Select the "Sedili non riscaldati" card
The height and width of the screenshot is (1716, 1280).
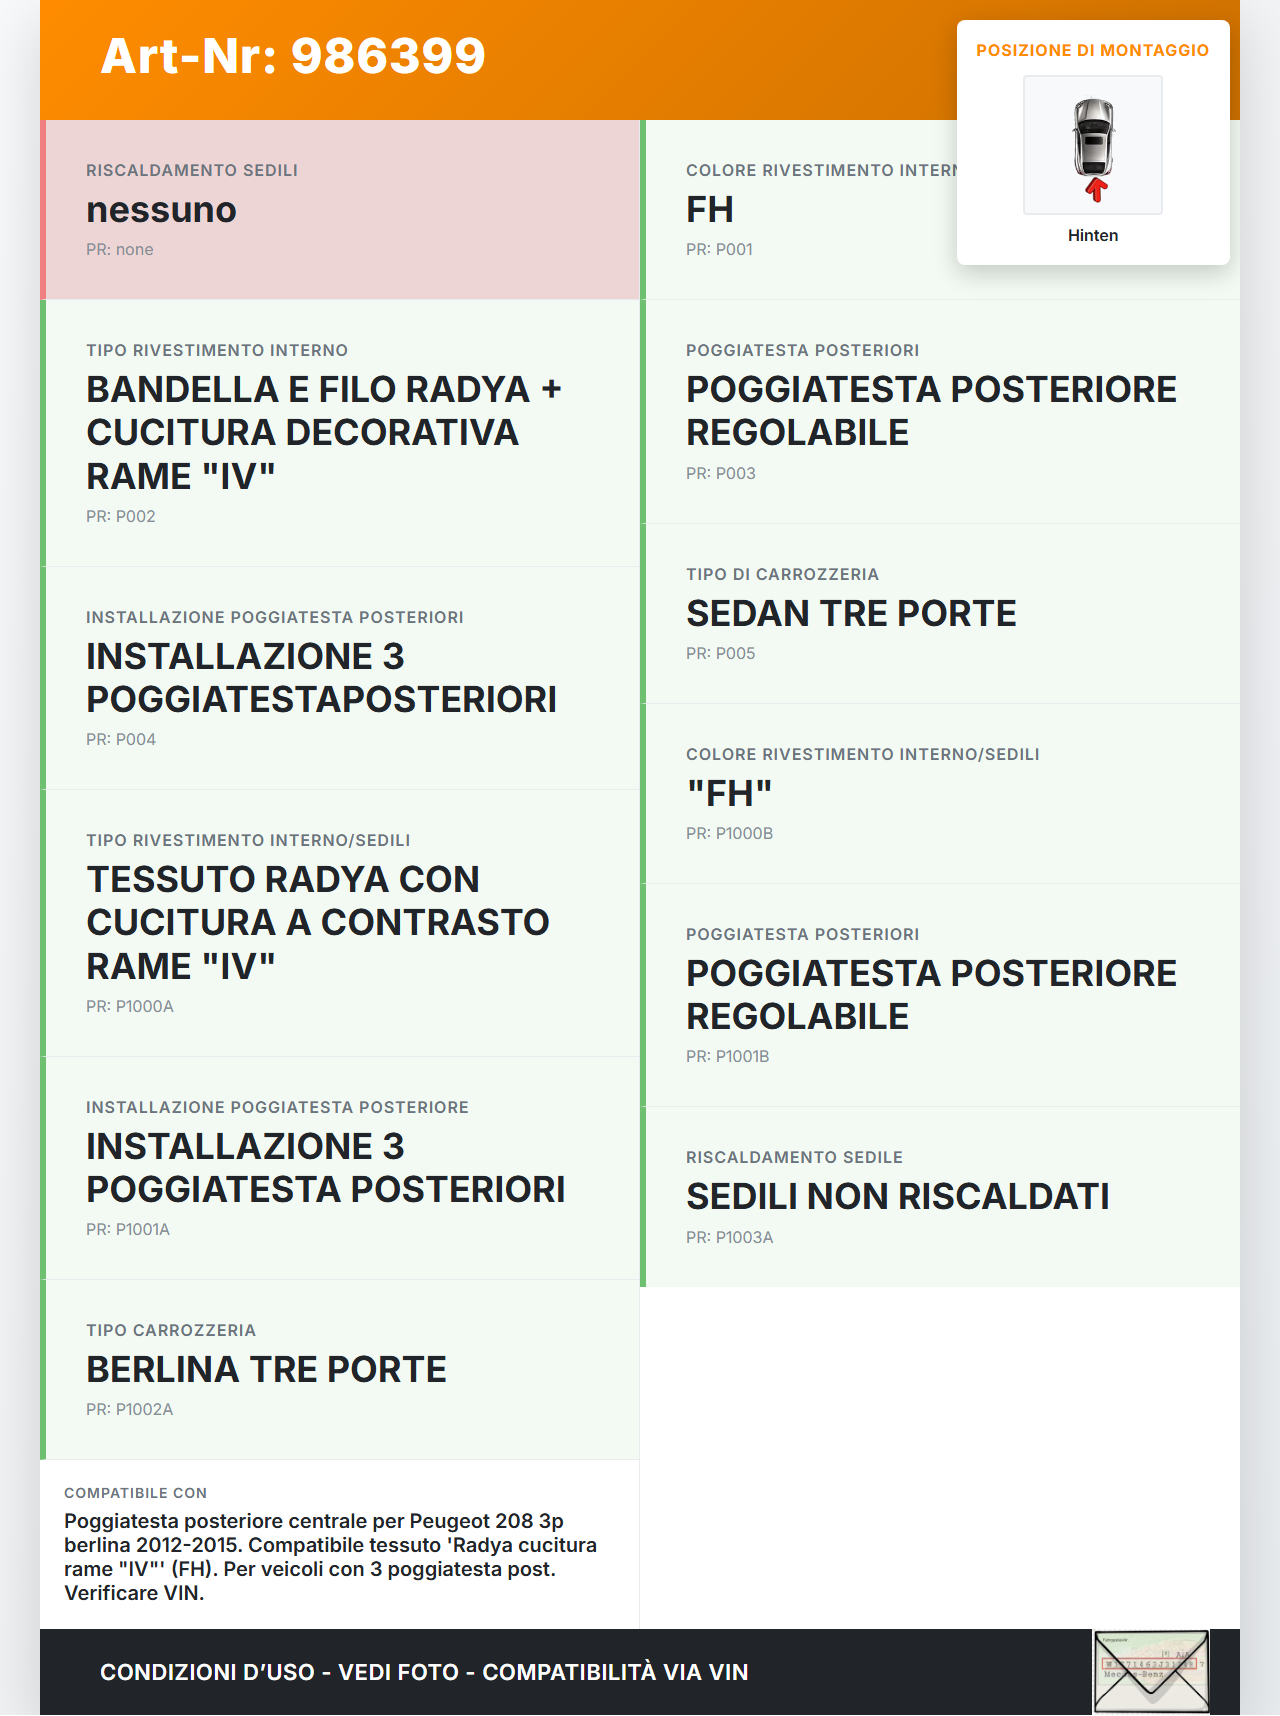(940, 1196)
